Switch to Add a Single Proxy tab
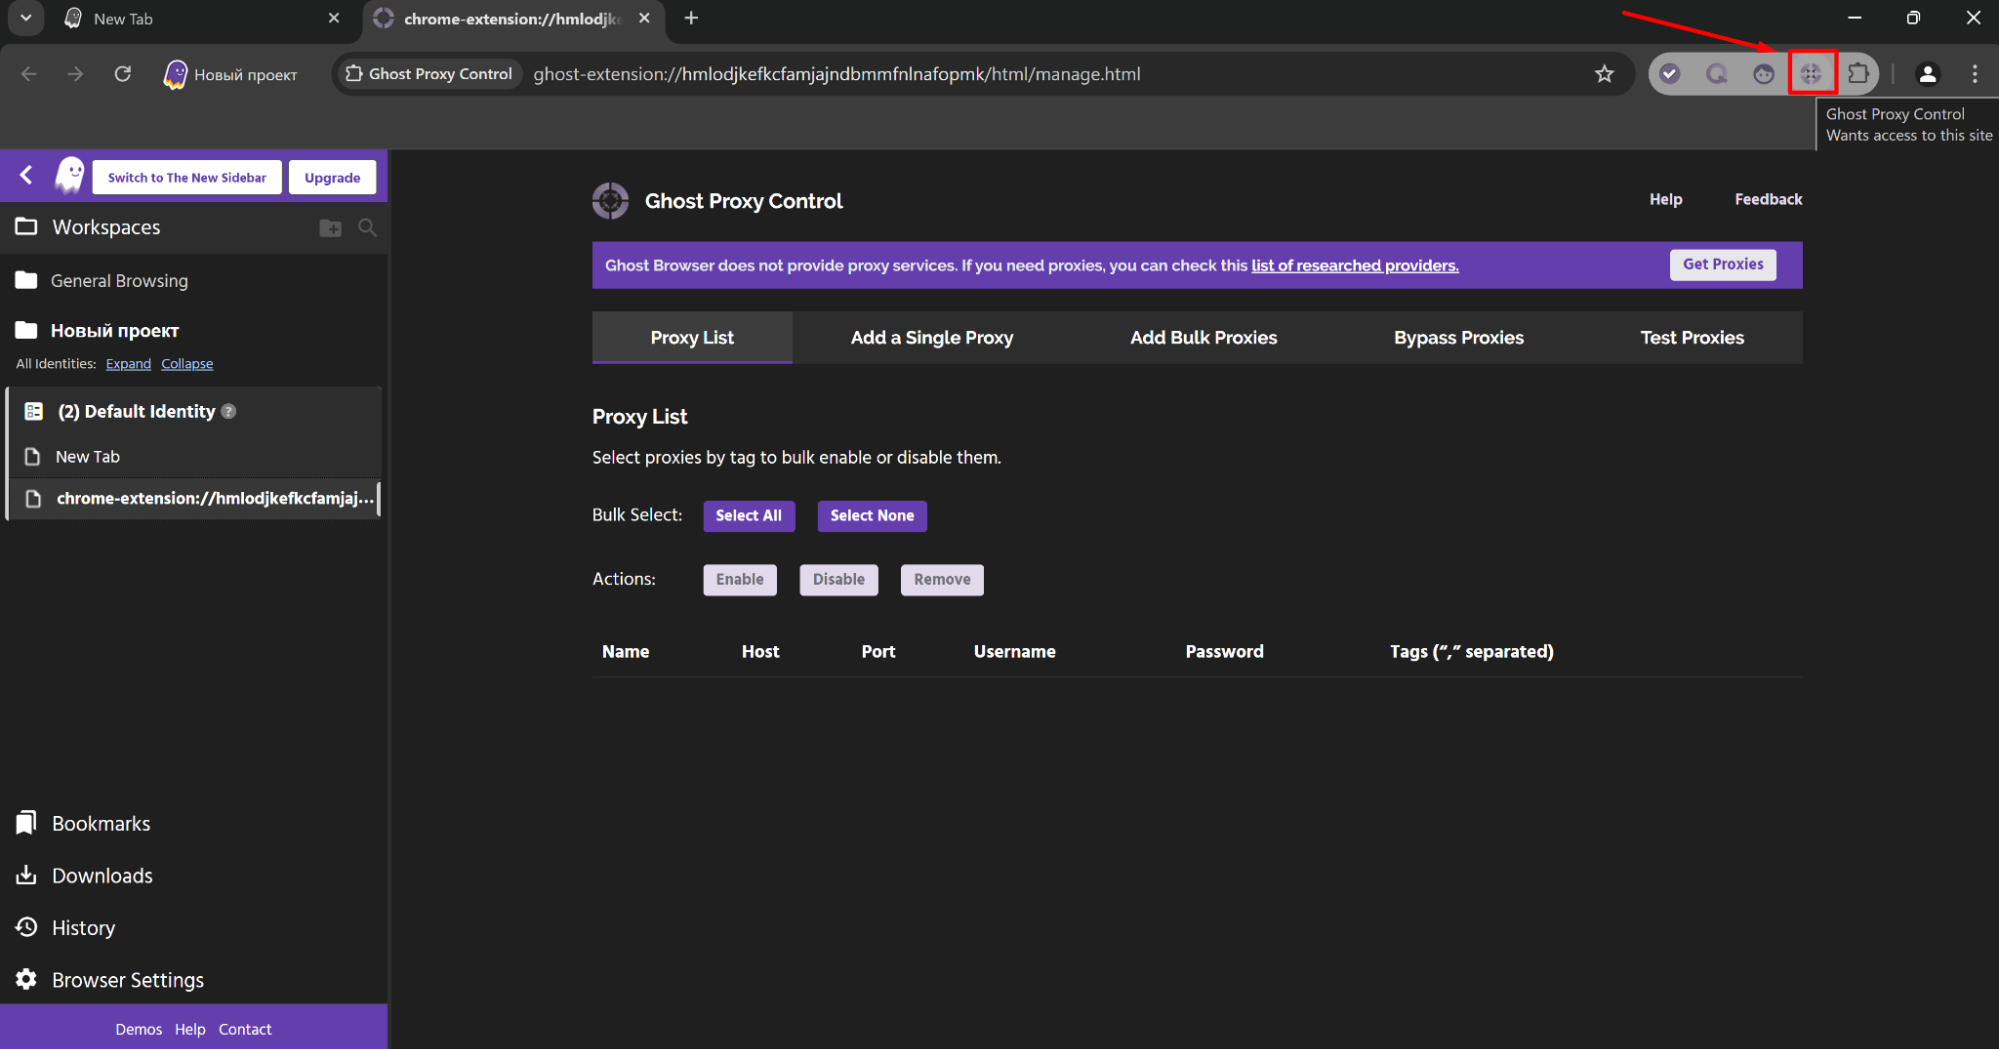Viewport: 1999px width, 1050px height. point(932,338)
